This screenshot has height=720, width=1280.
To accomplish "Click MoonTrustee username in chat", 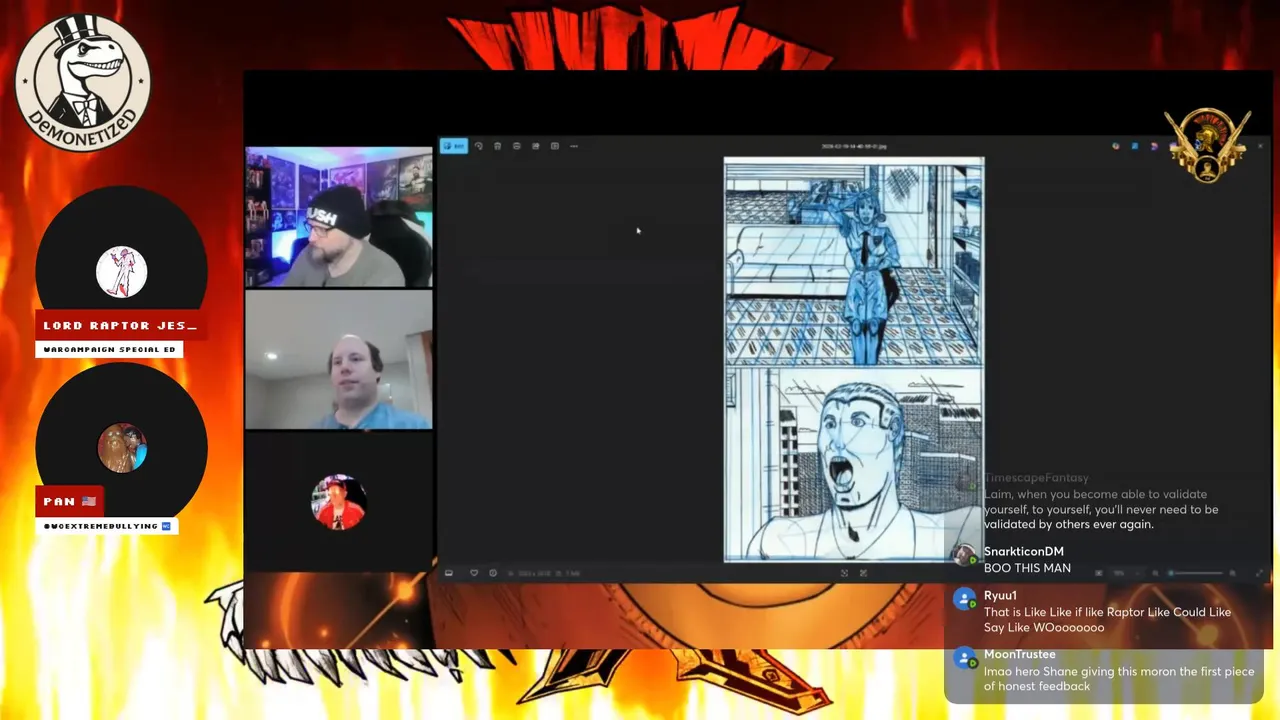I will 1020,654.
